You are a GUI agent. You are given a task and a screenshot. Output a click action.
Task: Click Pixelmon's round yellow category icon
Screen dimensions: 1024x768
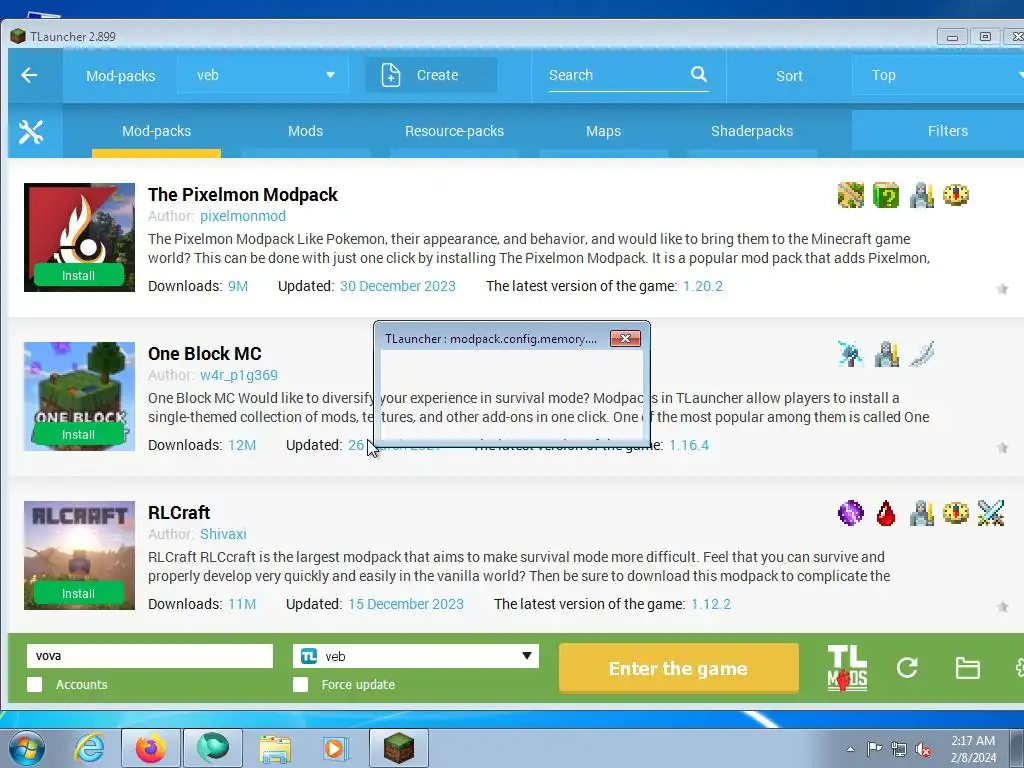coord(955,195)
